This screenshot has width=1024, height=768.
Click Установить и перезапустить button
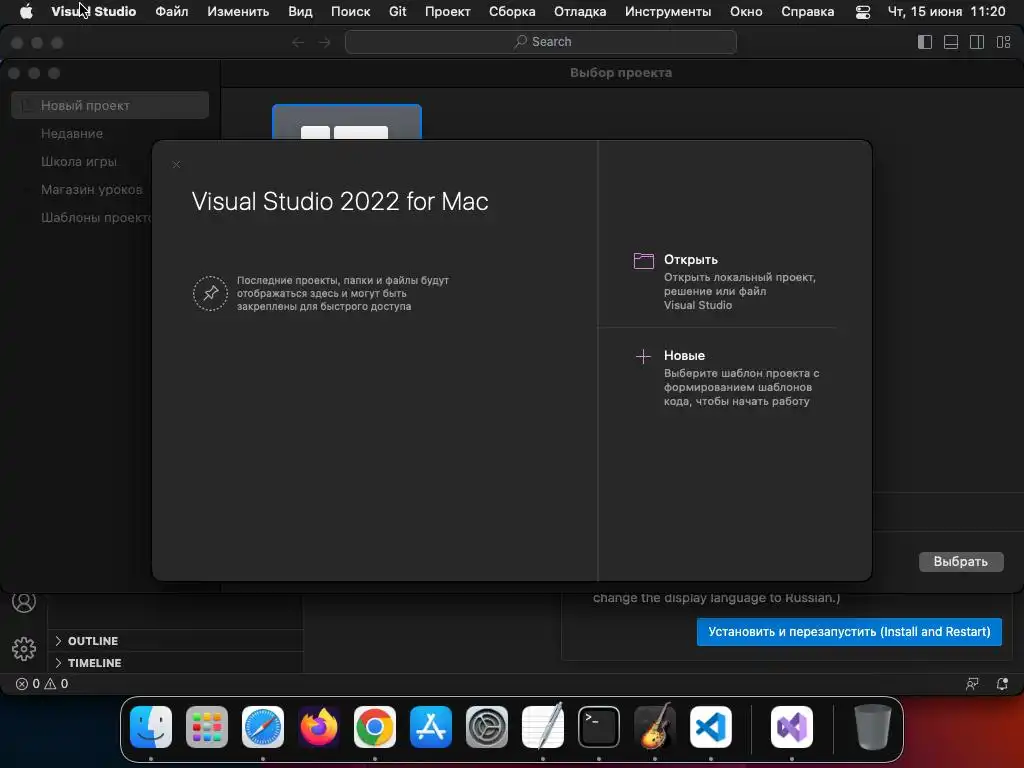[x=849, y=632]
